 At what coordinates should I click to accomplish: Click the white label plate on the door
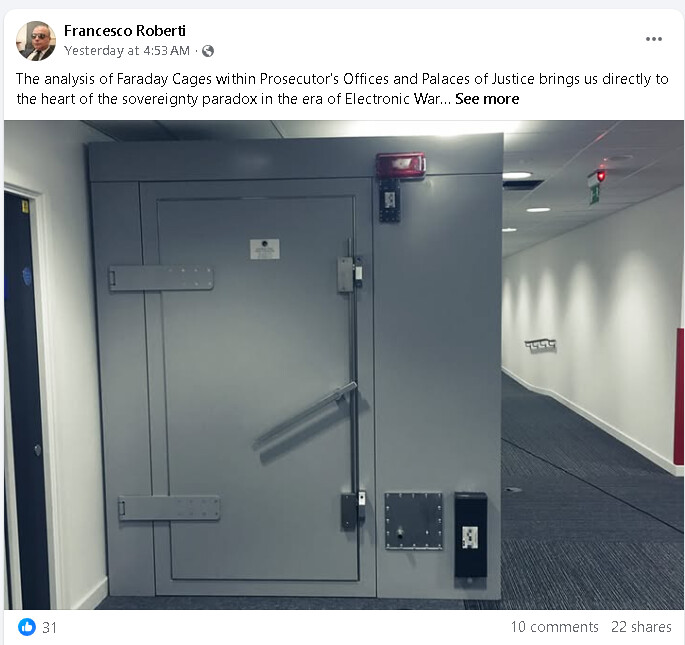265,249
